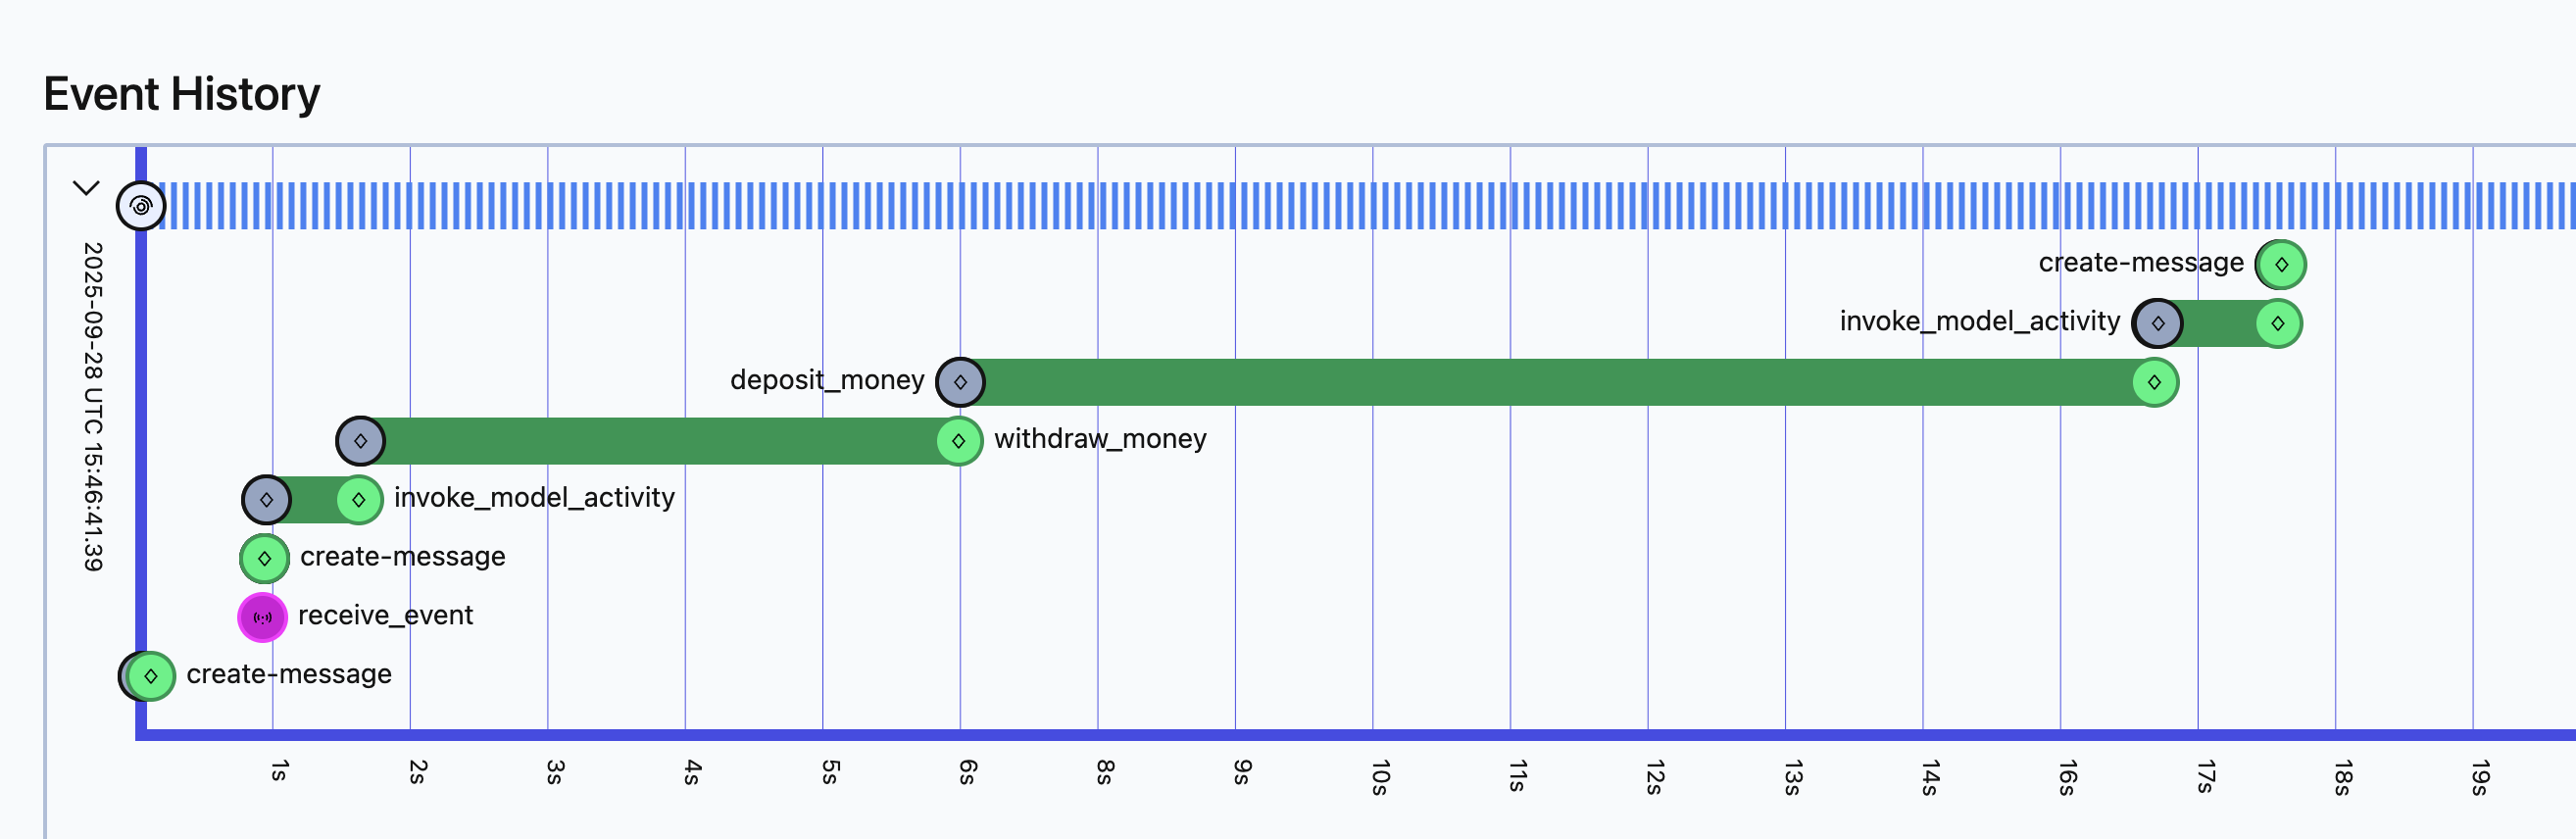Image resolution: width=2576 pixels, height=839 pixels.
Task: Click the withdraw_money label
Action: click(x=1100, y=439)
